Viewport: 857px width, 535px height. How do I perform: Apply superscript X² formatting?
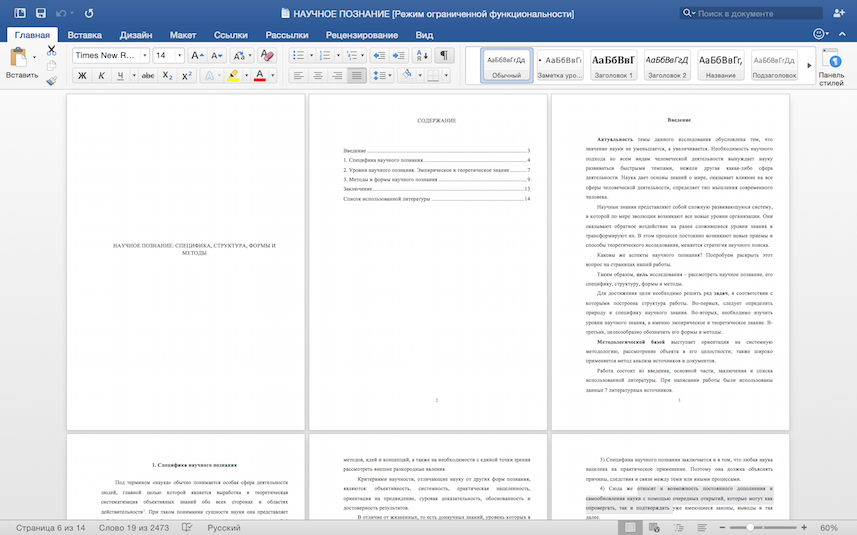[x=186, y=75]
